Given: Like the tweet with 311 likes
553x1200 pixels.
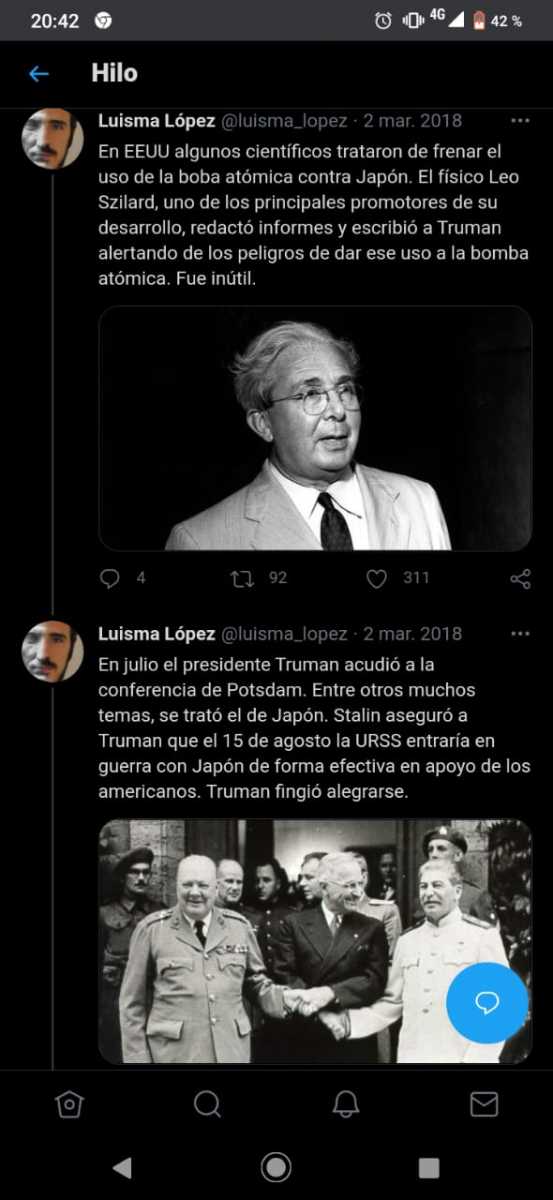Looking at the screenshot, I should [x=376, y=578].
